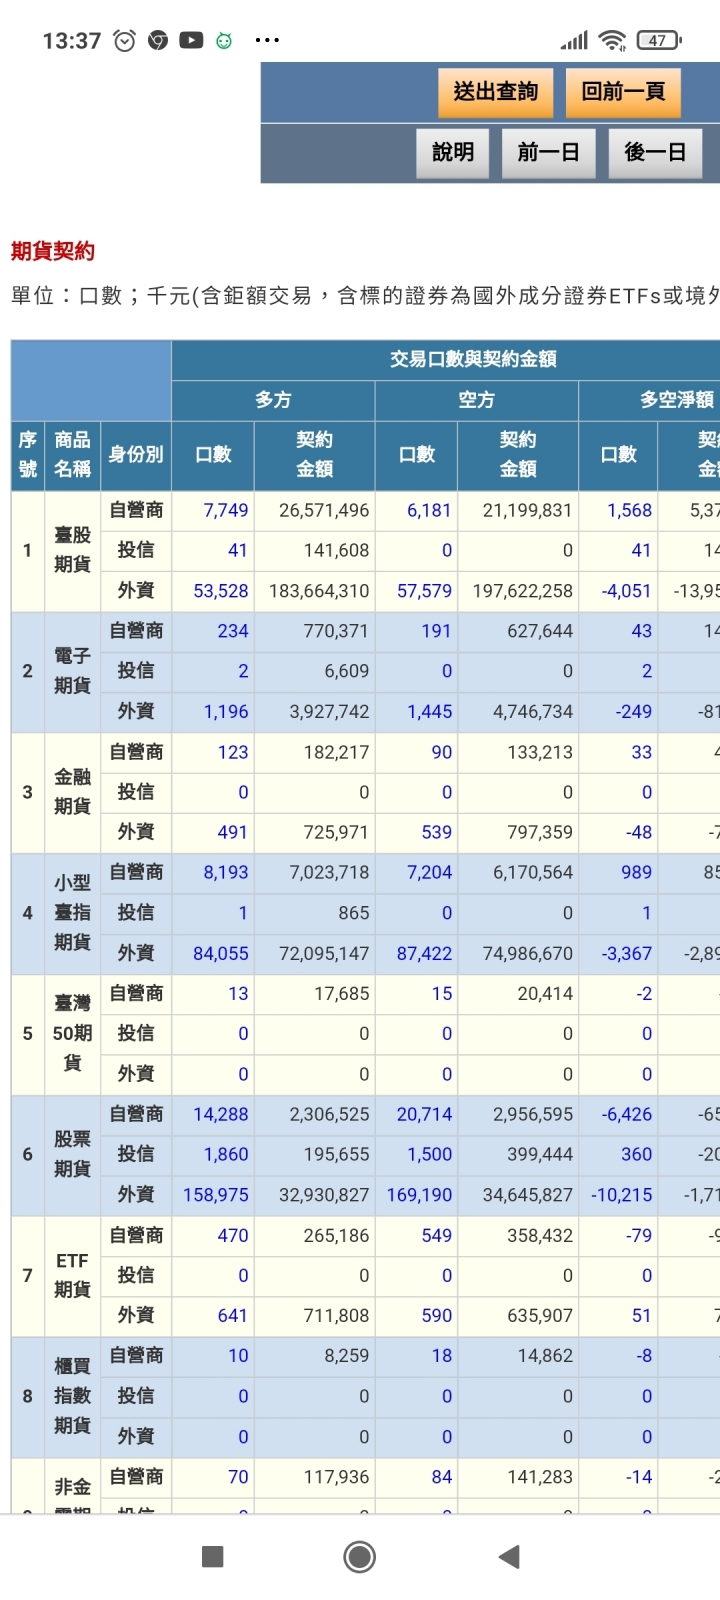Tap the alarm clock status icon
This screenshot has width=720, height=1600.
point(125,41)
